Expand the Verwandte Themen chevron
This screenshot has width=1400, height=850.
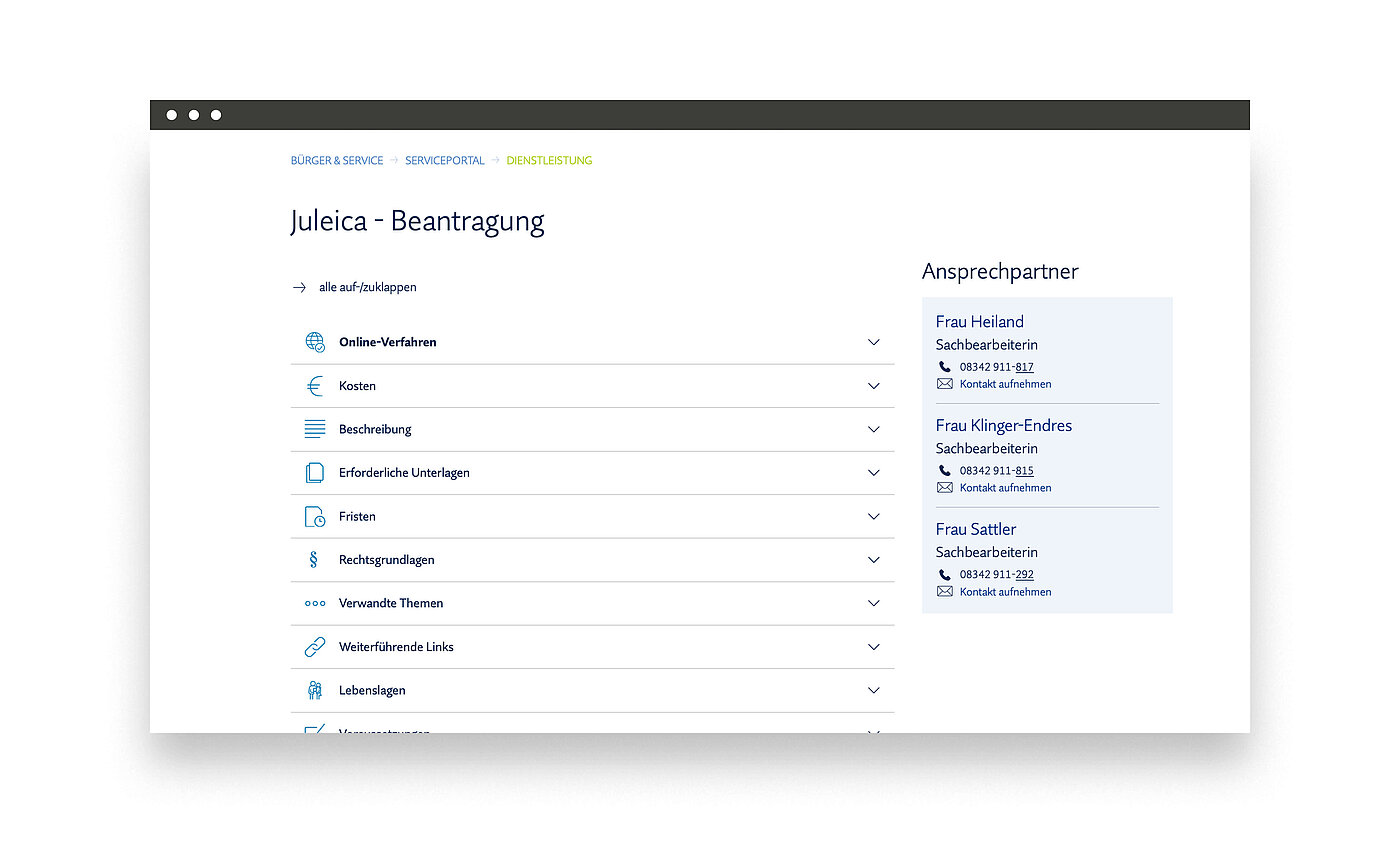[874, 604]
